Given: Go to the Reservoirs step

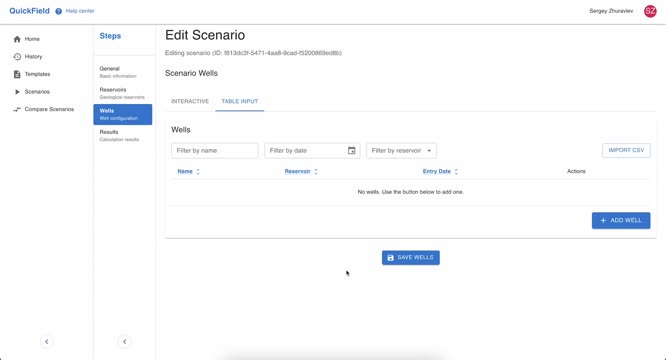Looking at the screenshot, I should point(123,93).
